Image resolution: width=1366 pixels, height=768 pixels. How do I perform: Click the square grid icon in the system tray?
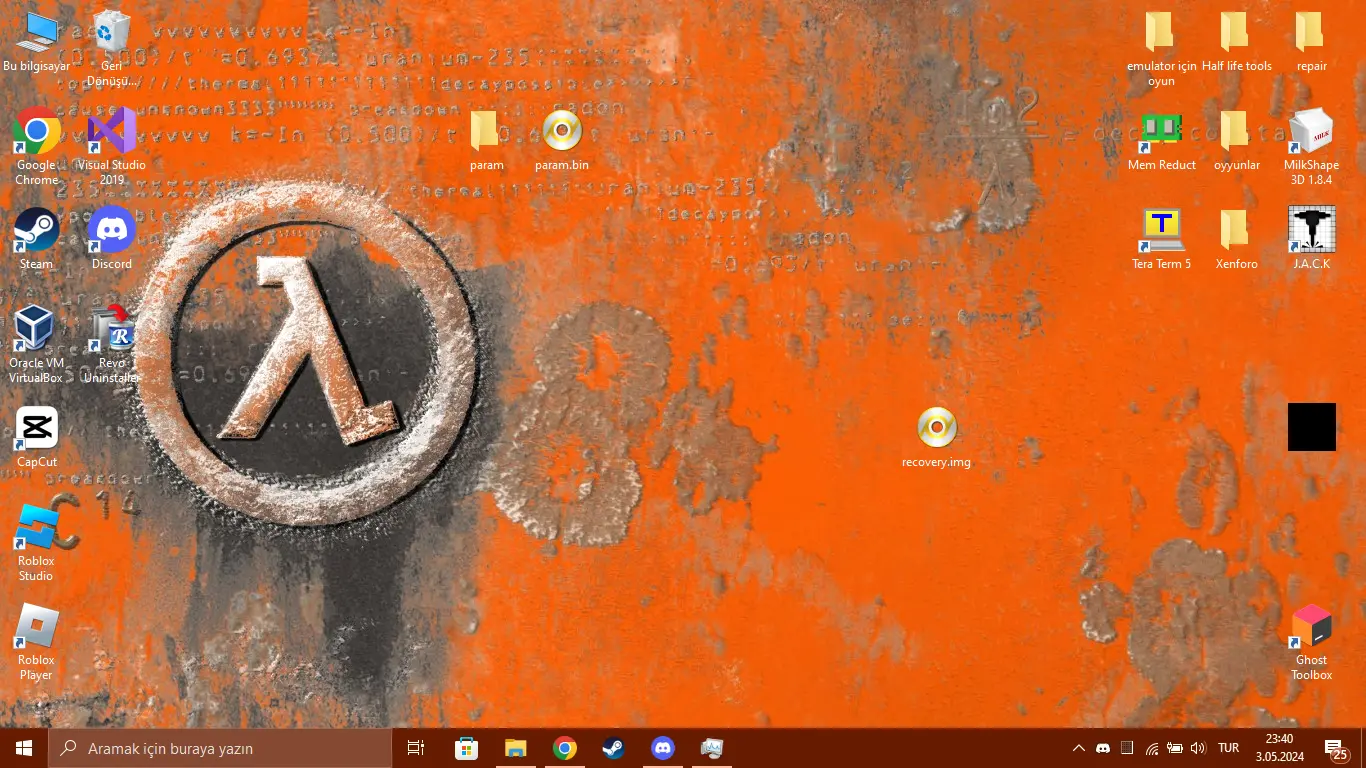coord(1127,748)
